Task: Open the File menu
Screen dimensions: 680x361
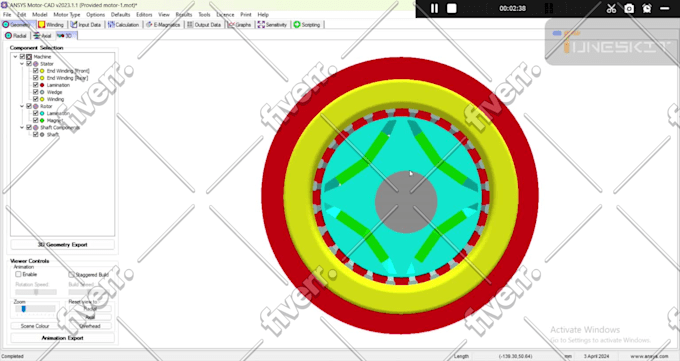Action: point(7,14)
